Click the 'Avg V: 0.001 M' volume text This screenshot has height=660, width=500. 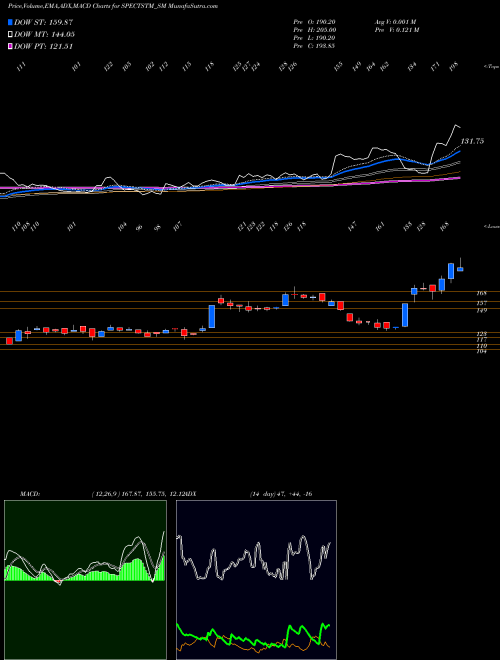coord(395,22)
